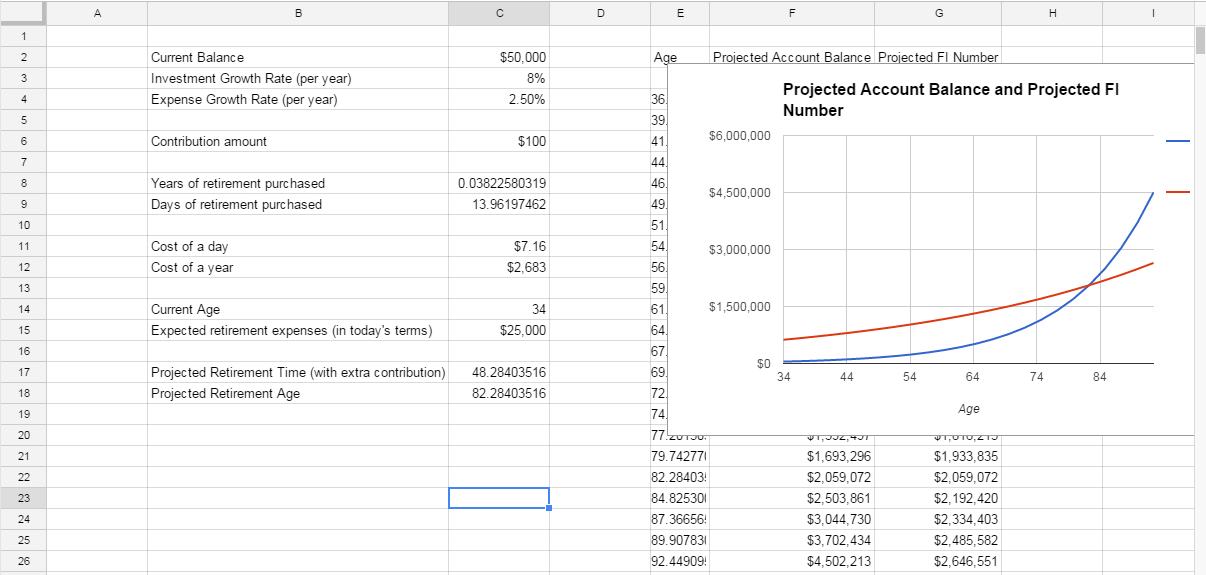Click the italic 'Age' axis title in chart

click(x=968, y=409)
